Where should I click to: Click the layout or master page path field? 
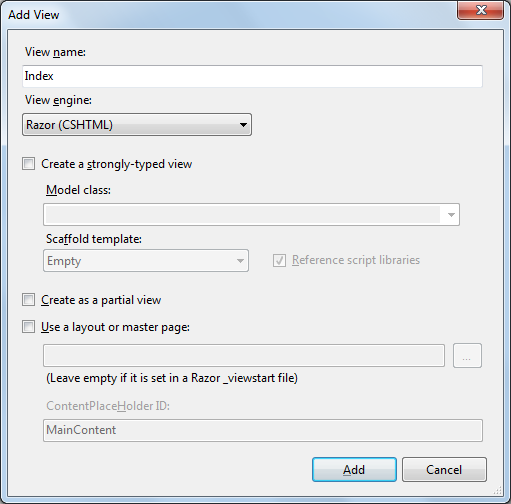[x=244, y=356]
